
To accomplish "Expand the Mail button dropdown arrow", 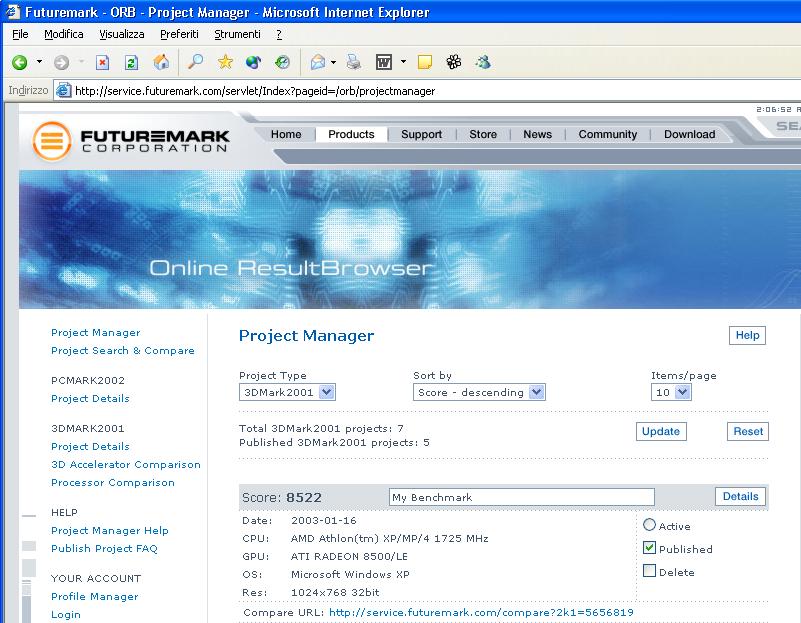I will pyautogui.click(x=334, y=62).
